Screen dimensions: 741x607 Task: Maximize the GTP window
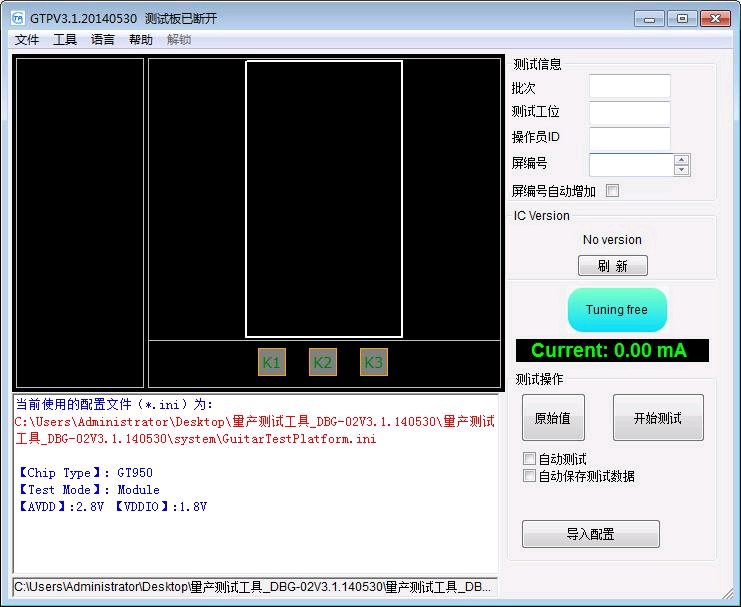pos(682,19)
